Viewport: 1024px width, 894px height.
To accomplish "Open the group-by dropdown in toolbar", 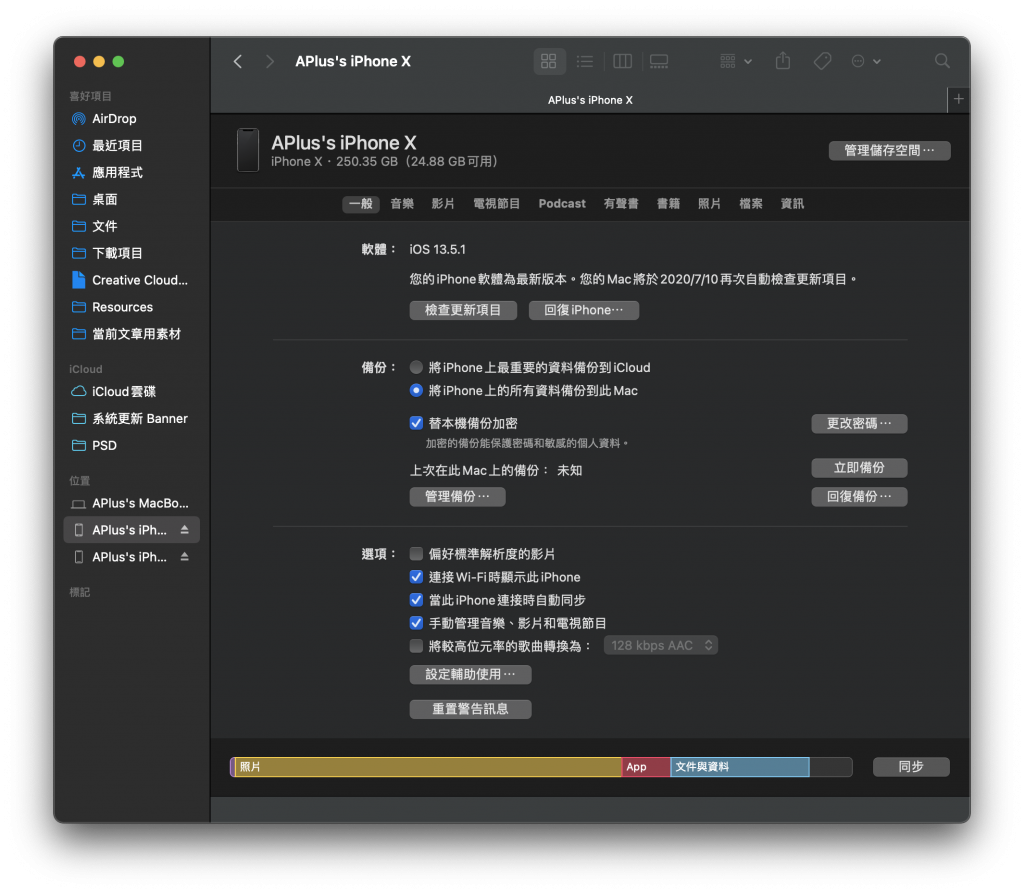I will click(736, 61).
